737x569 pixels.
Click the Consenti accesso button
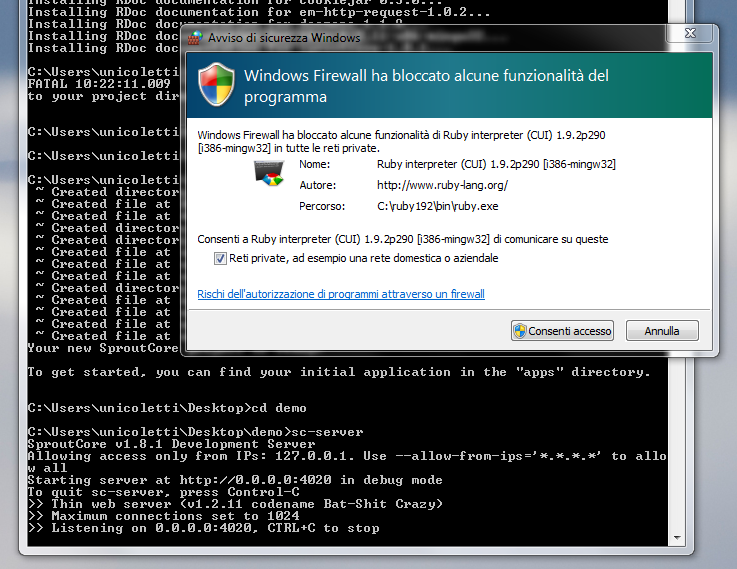562,331
